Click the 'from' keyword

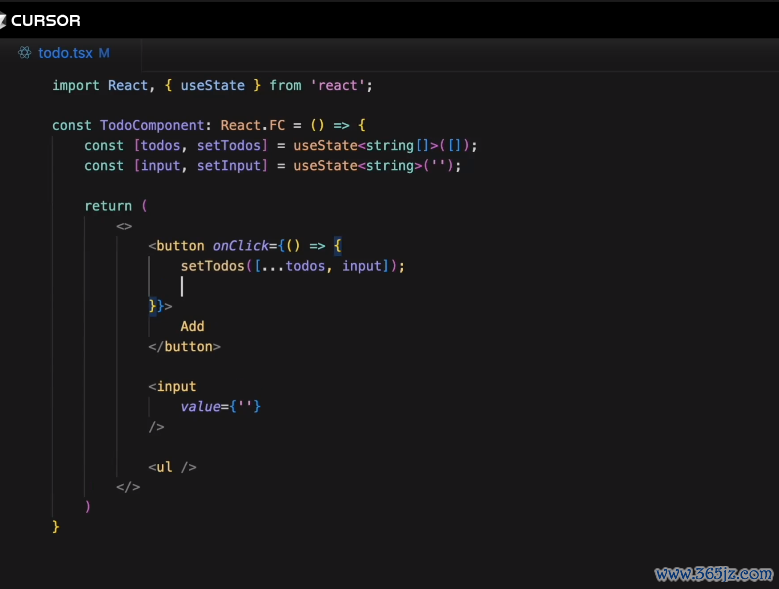pyautogui.click(x=285, y=85)
